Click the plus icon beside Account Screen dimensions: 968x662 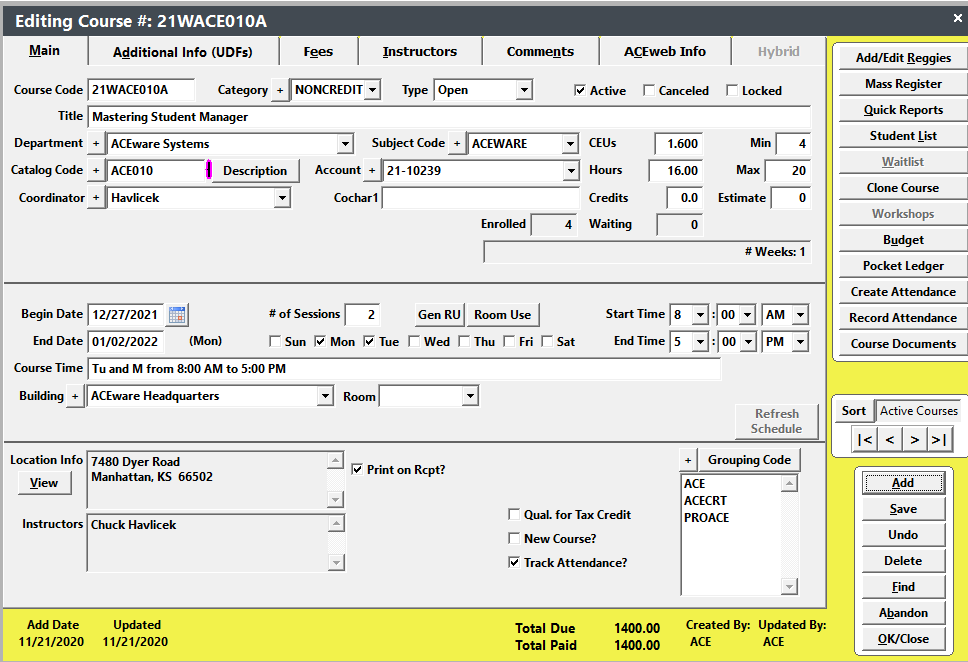(x=372, y=170)
